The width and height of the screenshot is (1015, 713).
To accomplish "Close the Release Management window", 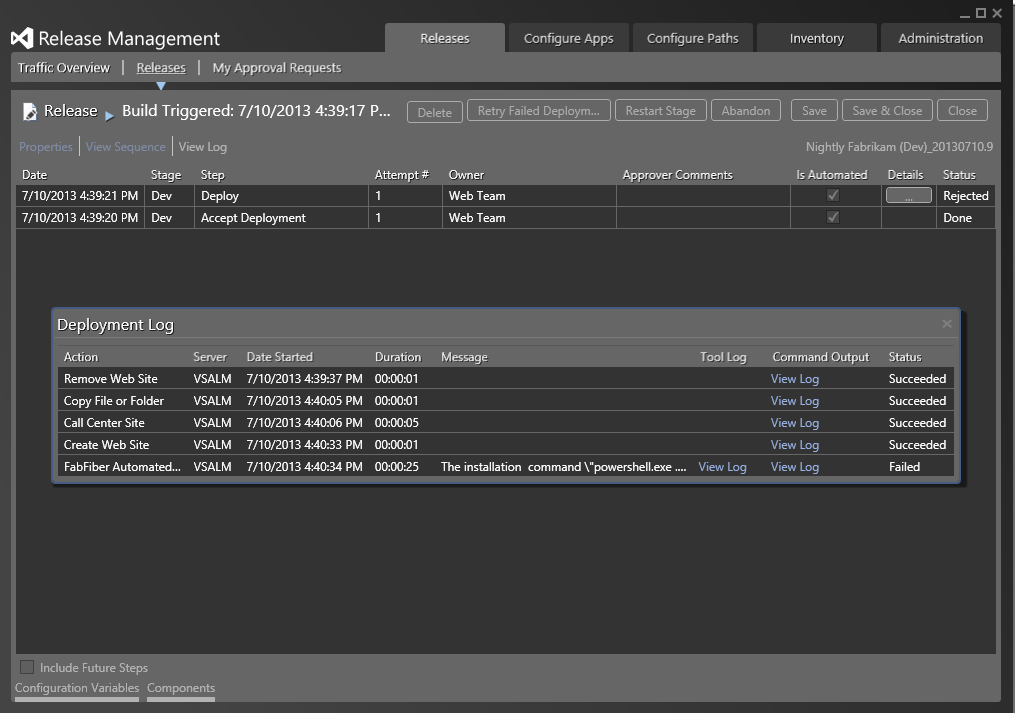I will (997, 13).
